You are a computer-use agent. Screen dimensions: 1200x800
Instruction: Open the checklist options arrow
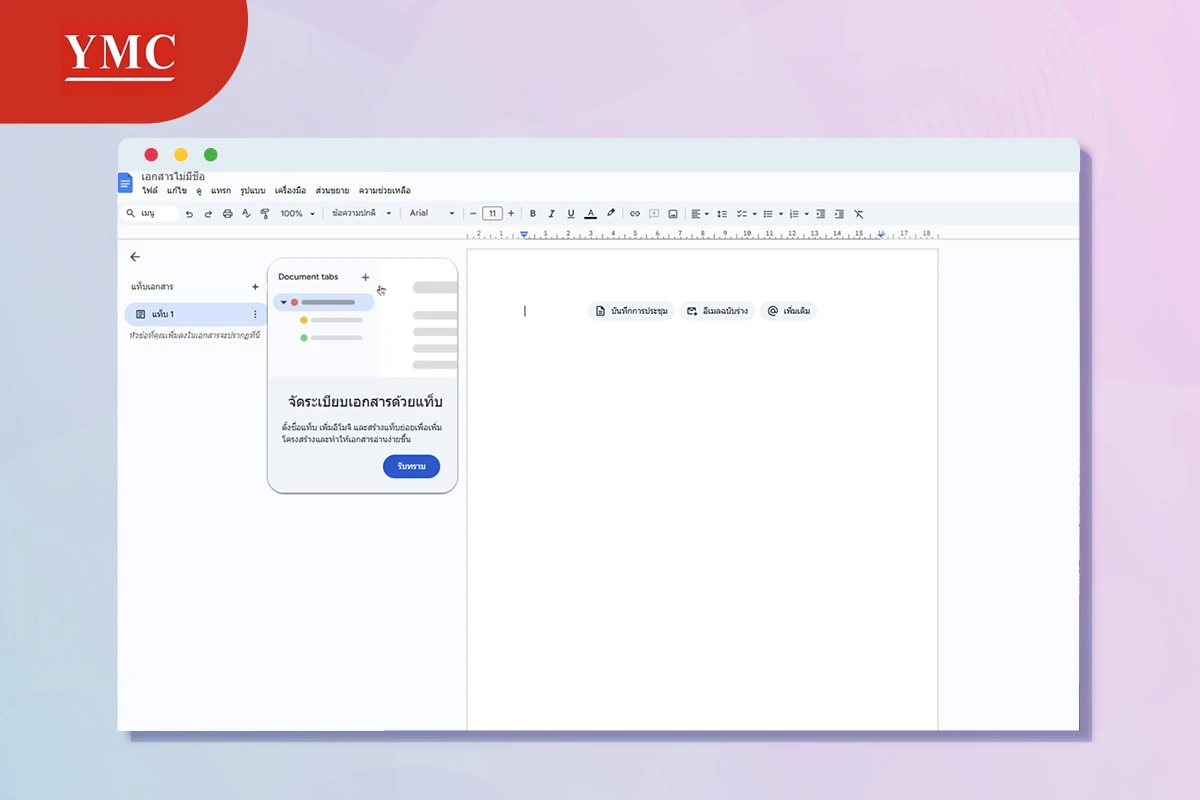(x=754, y=214)
